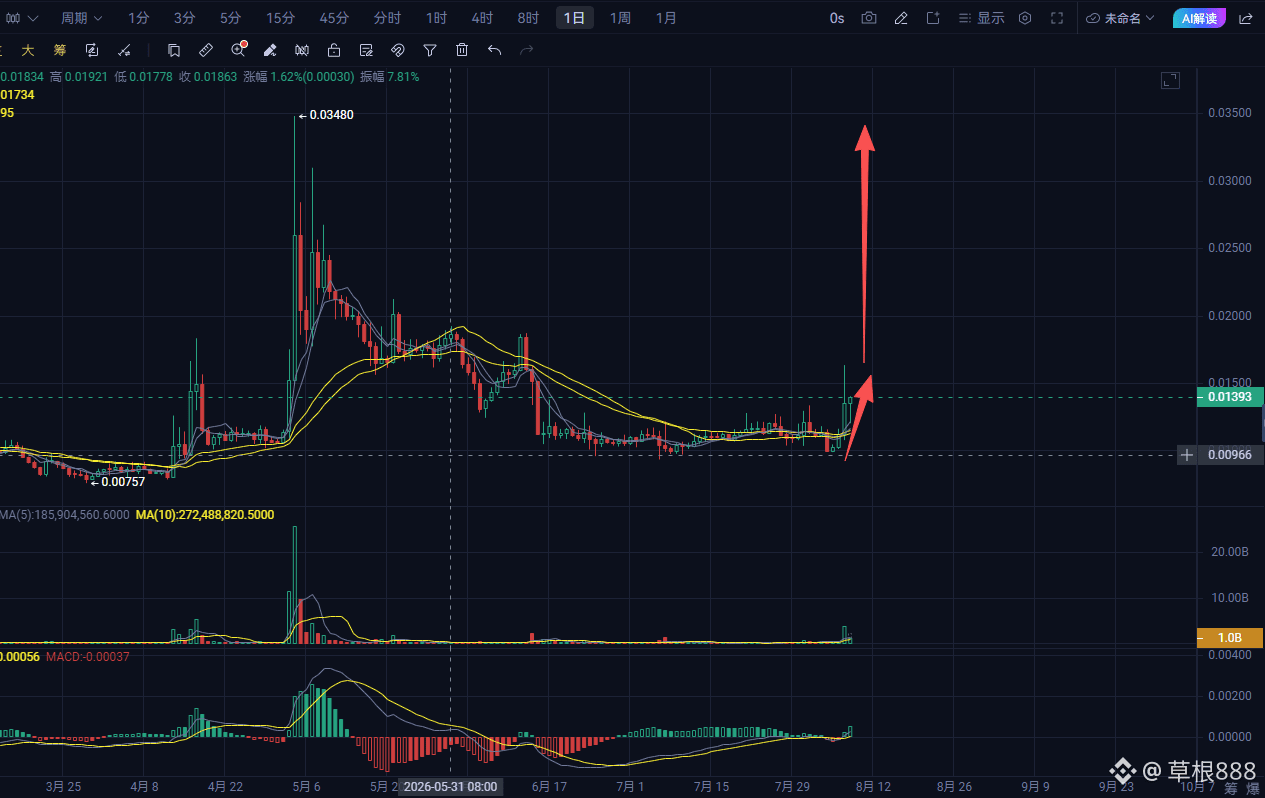Click the share arrow icon
Viewport: 1265px width, 798px height.
pos(1245,18)
